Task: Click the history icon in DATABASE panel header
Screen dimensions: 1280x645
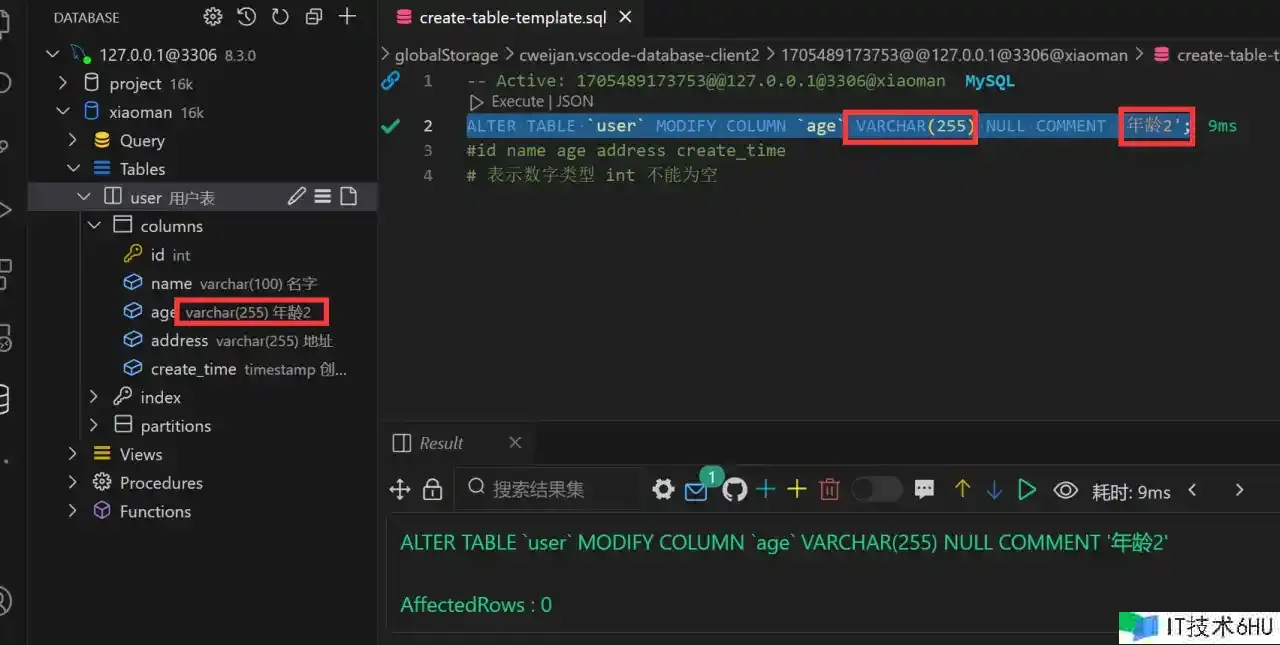Action: click(x=246, y=17)
